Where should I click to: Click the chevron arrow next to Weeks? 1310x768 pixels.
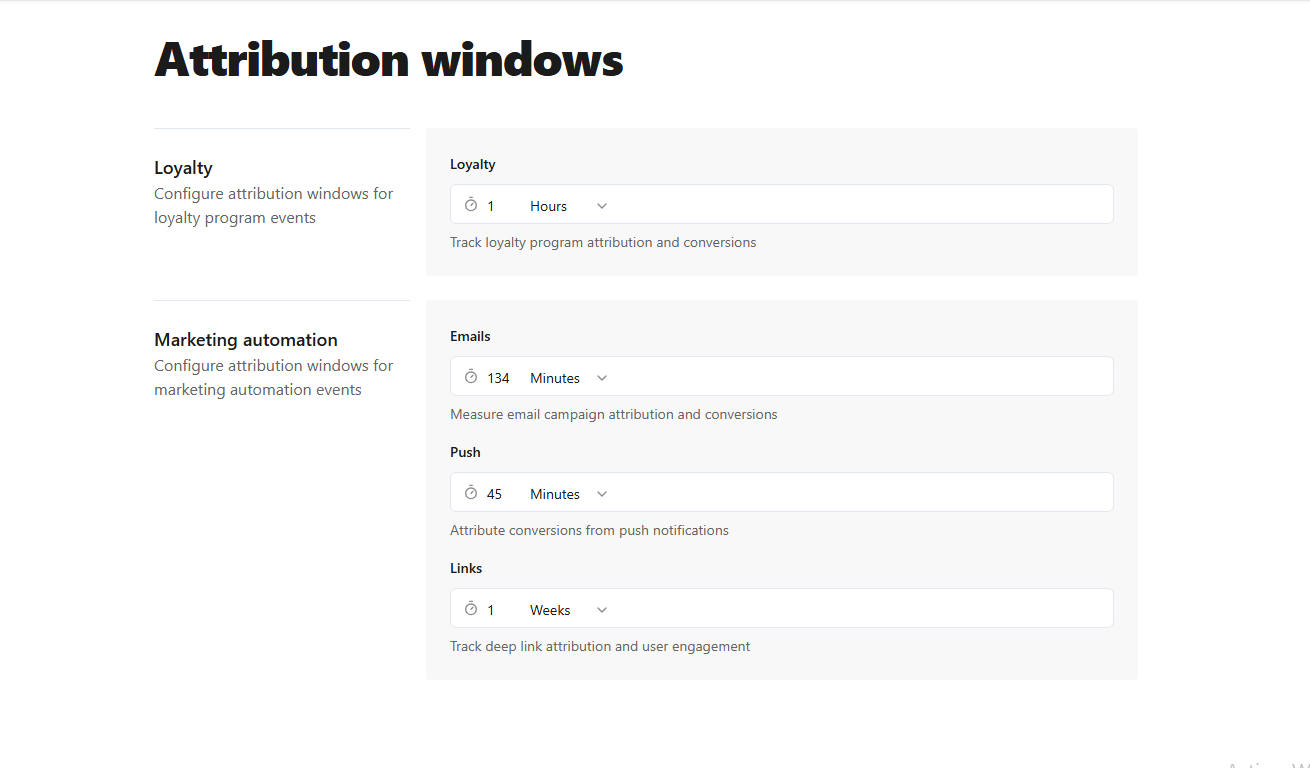601,609
